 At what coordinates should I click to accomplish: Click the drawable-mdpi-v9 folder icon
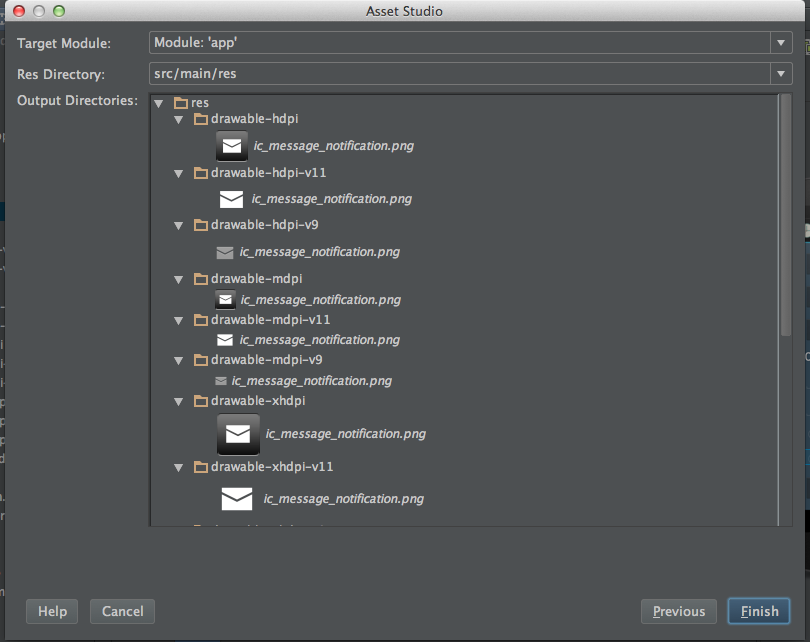[x=200, y=360]
